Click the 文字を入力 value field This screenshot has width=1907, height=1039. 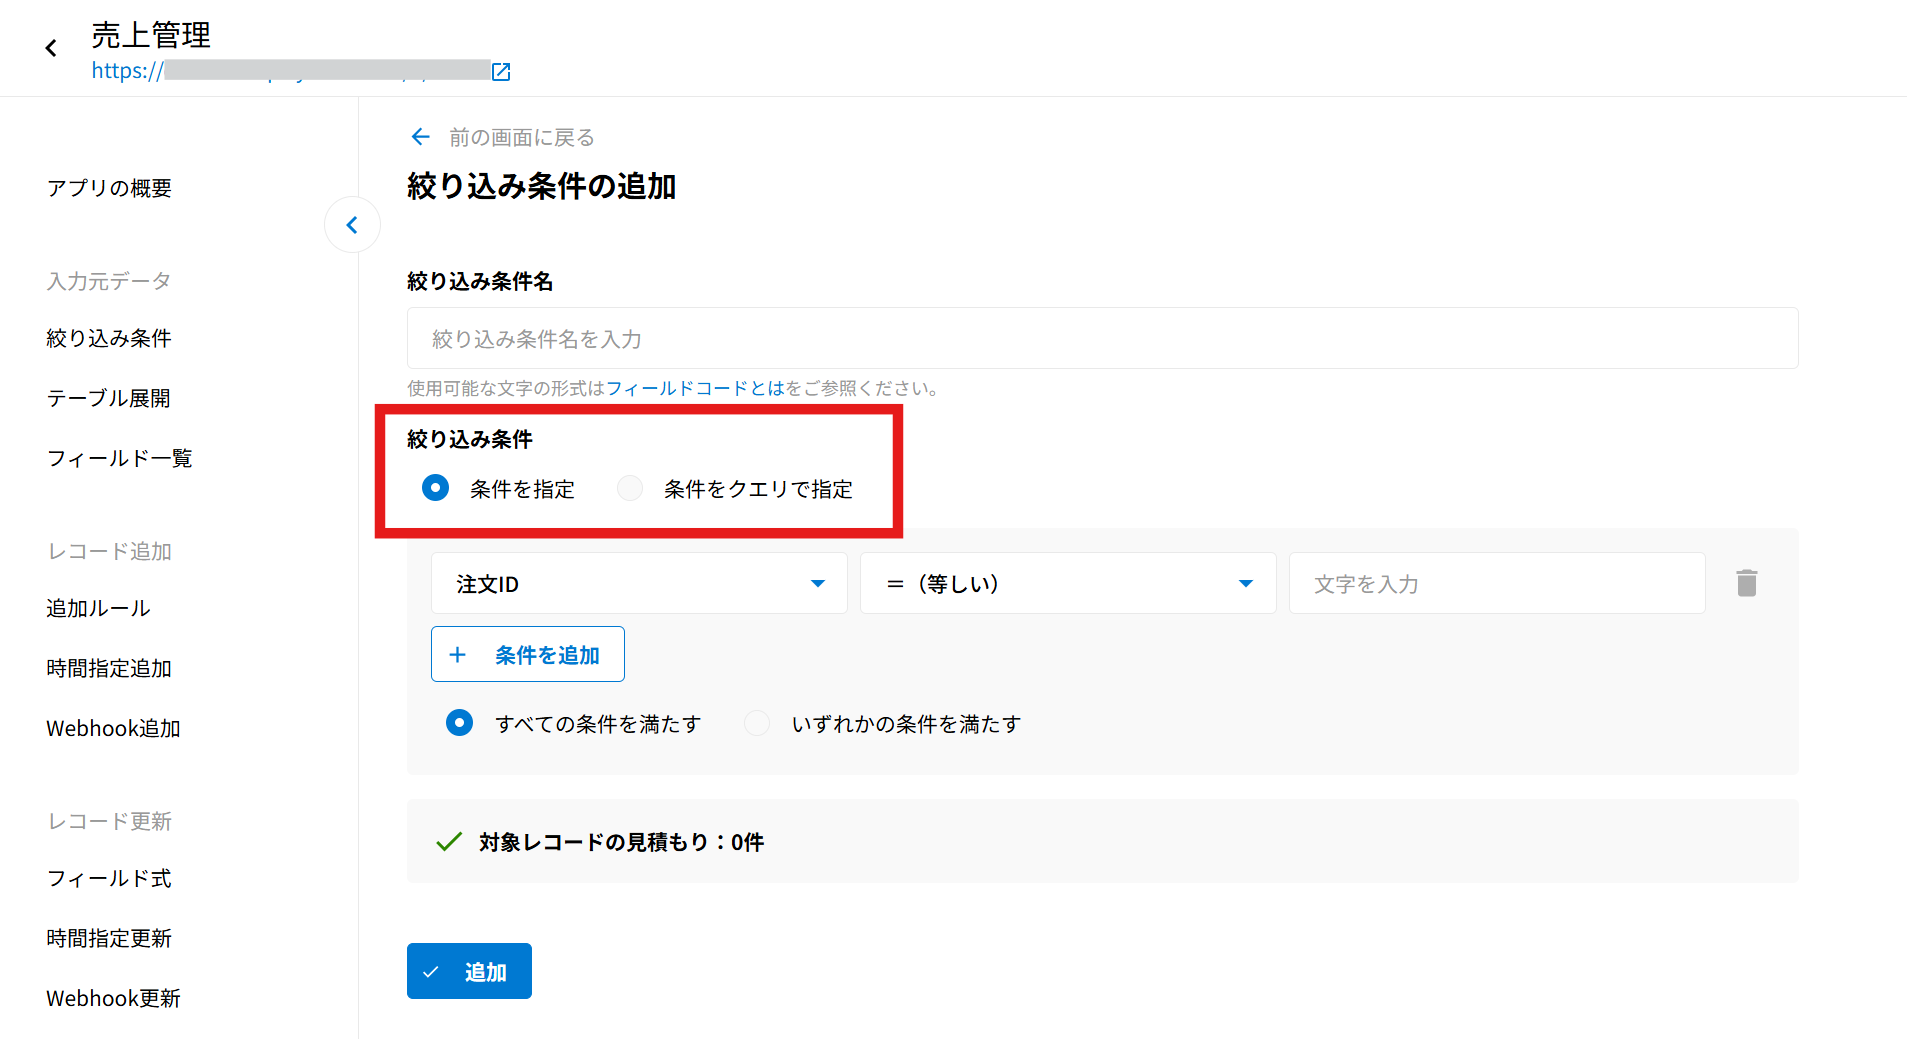[x=1496, y=583]
